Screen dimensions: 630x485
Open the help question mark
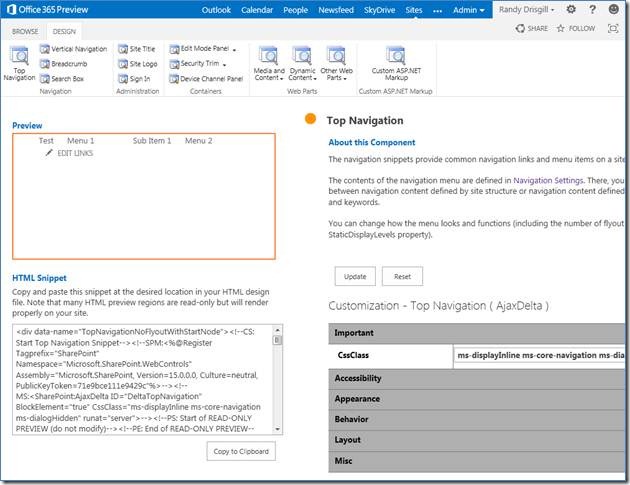(593, 9)
